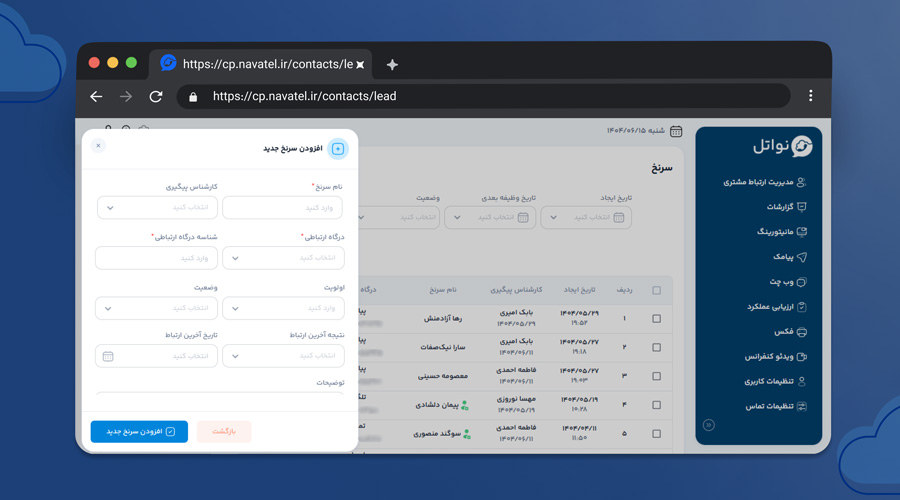Click the green user icon beside پیمان دلشادی
The width and height of the screenshot is (900, 500).
tap(465, 405)
